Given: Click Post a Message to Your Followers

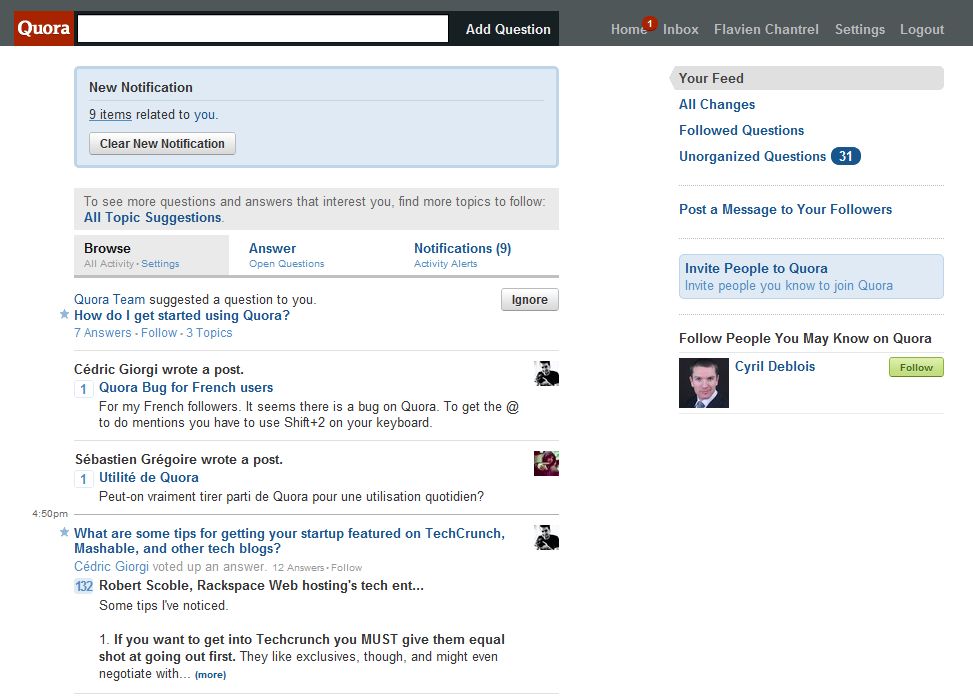Looking at the screenshot, I should click(785, 210).
